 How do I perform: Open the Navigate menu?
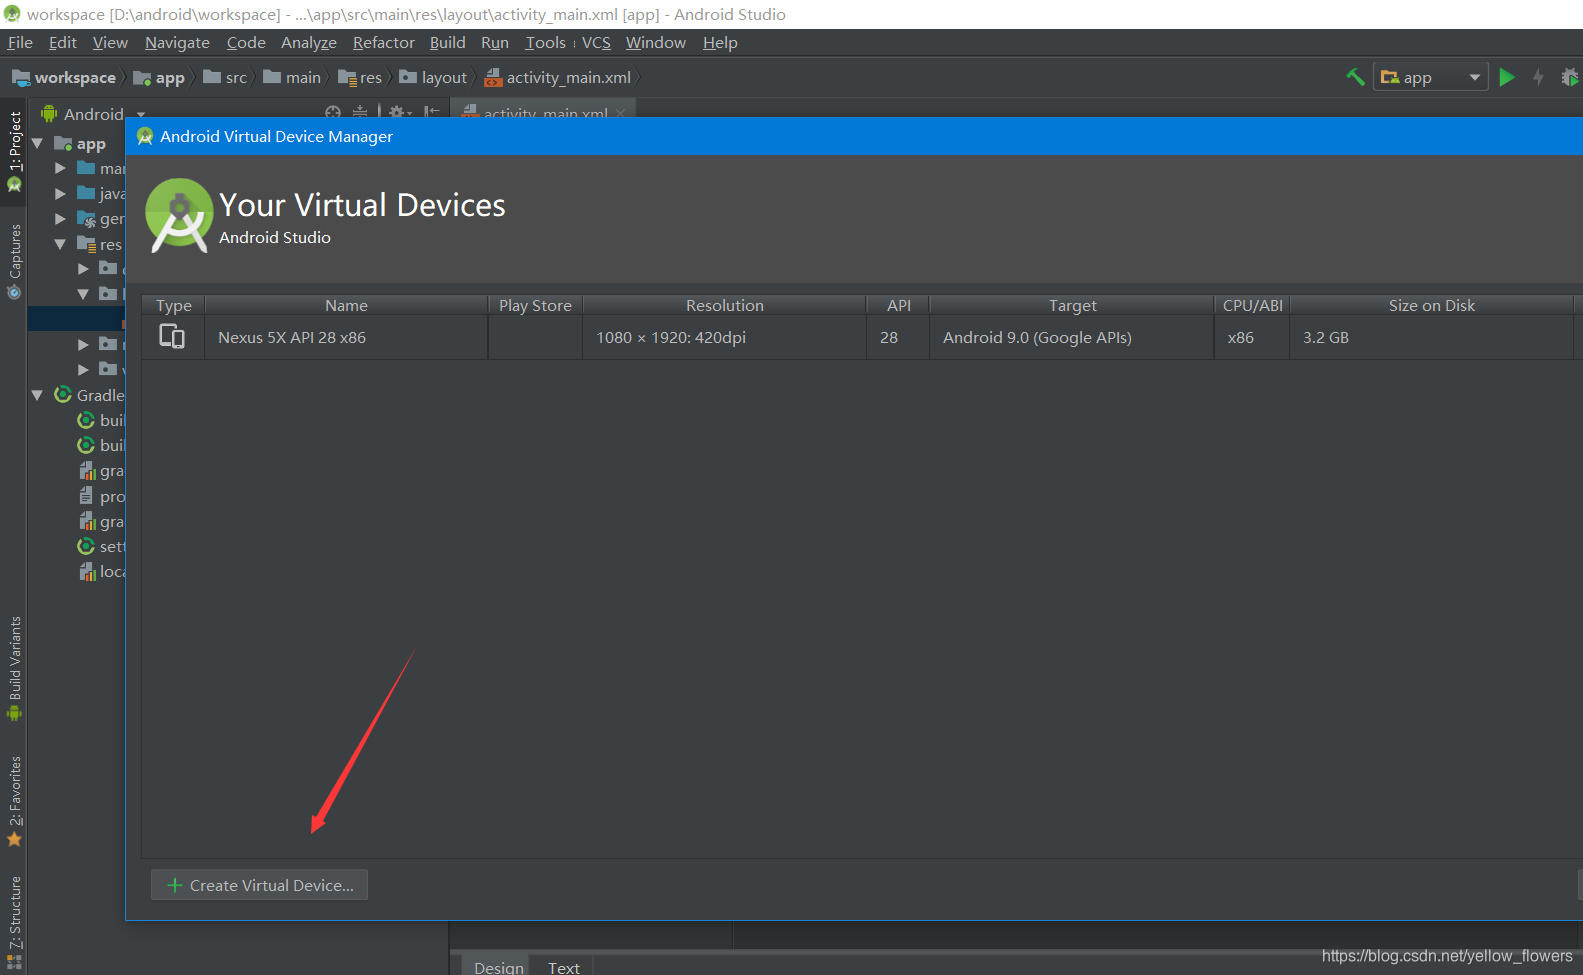point(177,42)
